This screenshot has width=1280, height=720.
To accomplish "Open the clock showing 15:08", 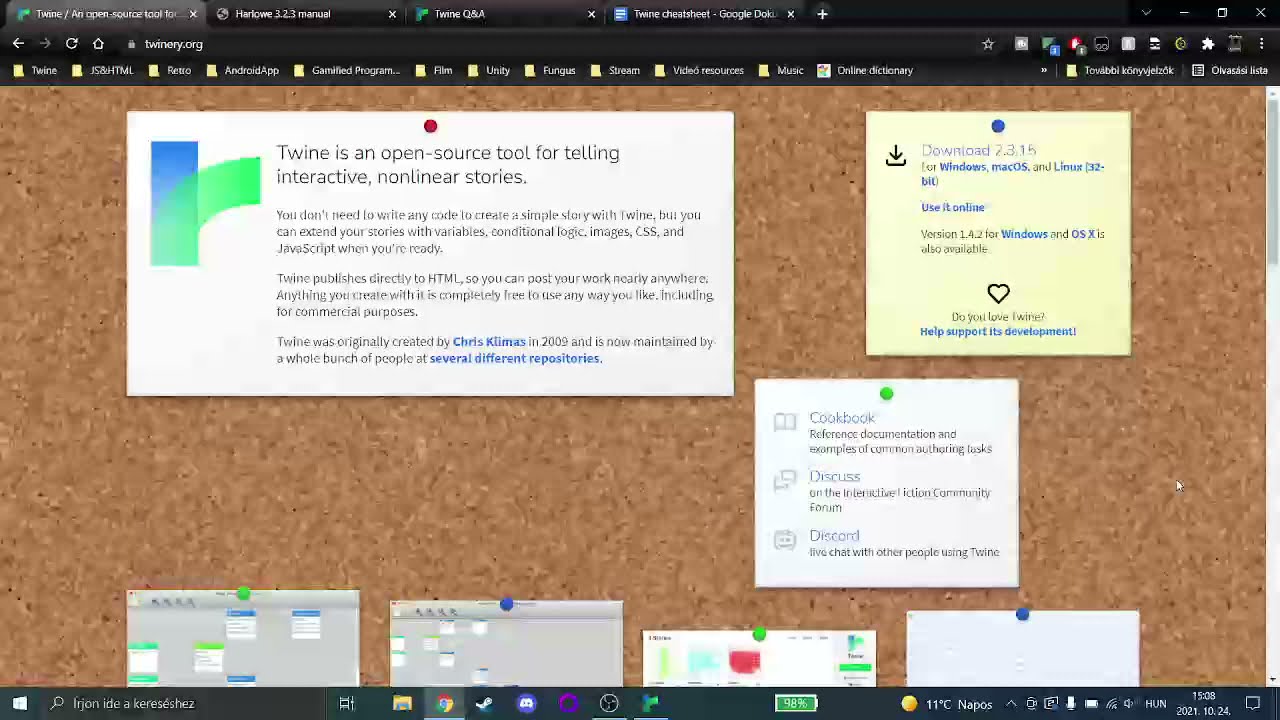I will 1204,704.
